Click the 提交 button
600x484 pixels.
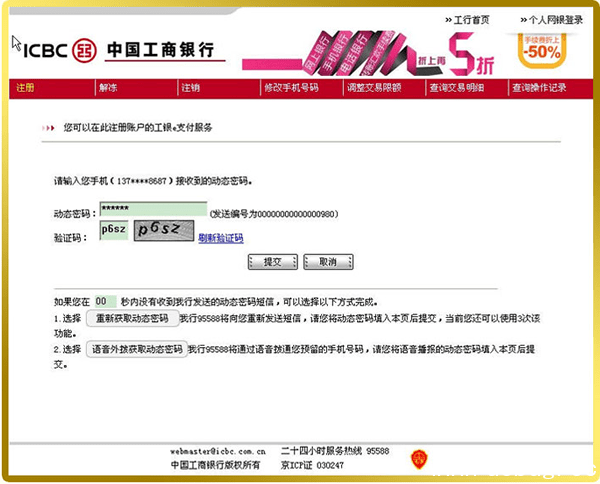(x=272, y=262)
